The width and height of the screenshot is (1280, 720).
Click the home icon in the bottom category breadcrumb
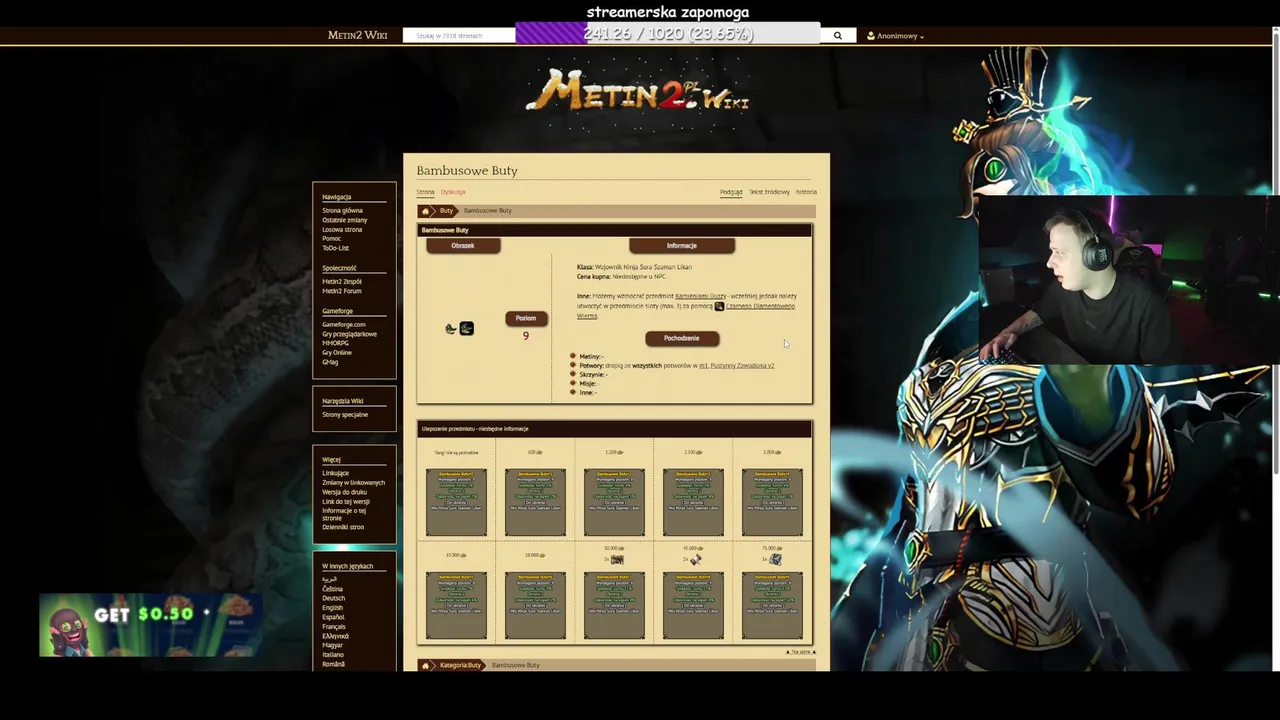425,665
